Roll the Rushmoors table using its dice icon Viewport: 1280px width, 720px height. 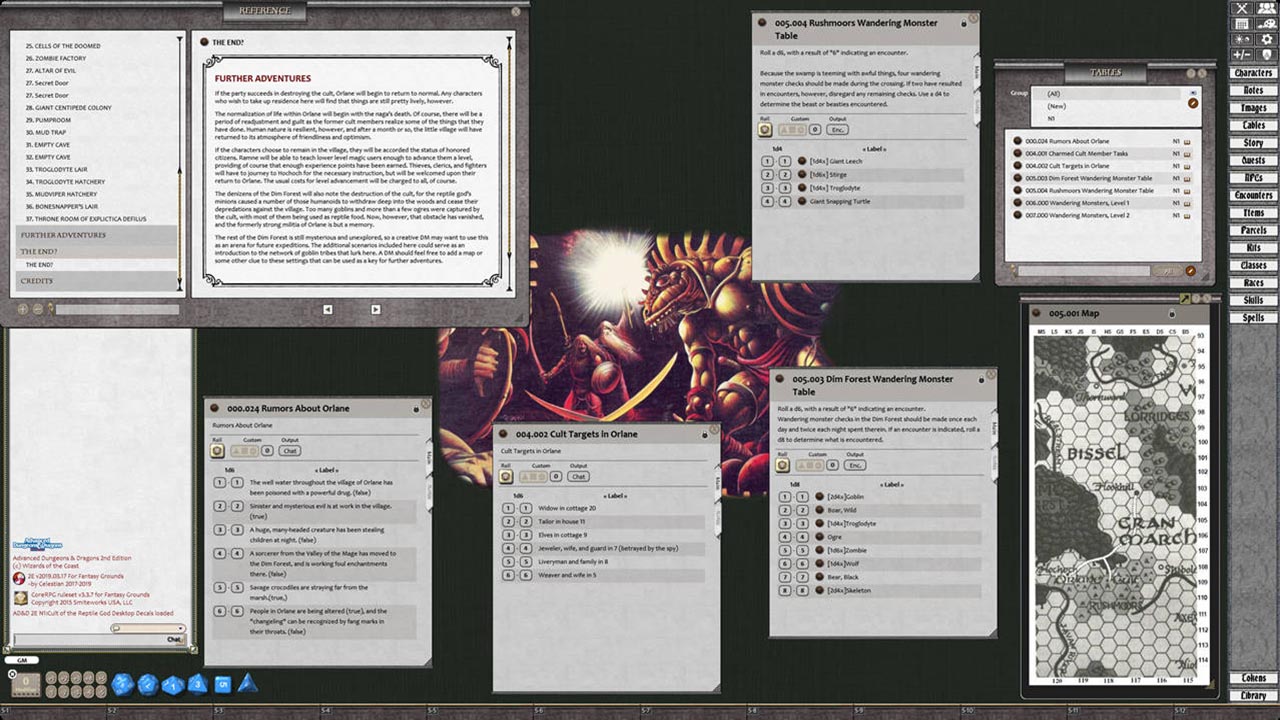765,129
